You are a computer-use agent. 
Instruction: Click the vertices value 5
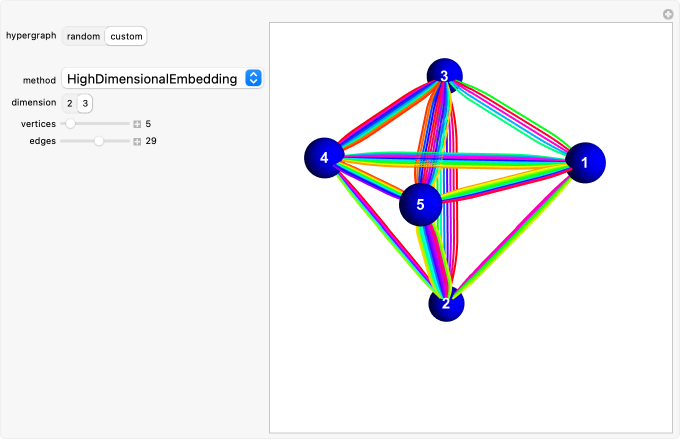(x=148, y=124)
